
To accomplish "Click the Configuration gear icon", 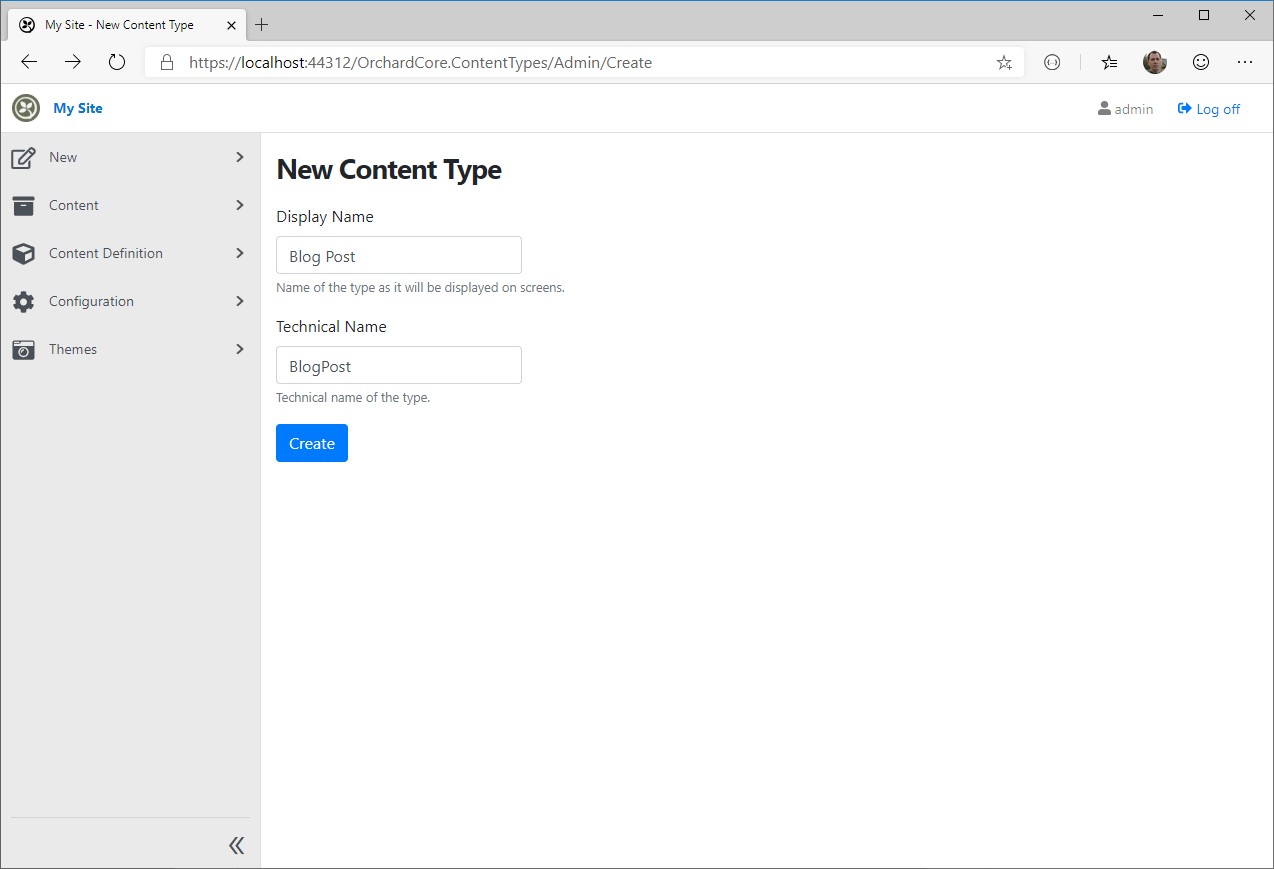I will tap(22, 301).
